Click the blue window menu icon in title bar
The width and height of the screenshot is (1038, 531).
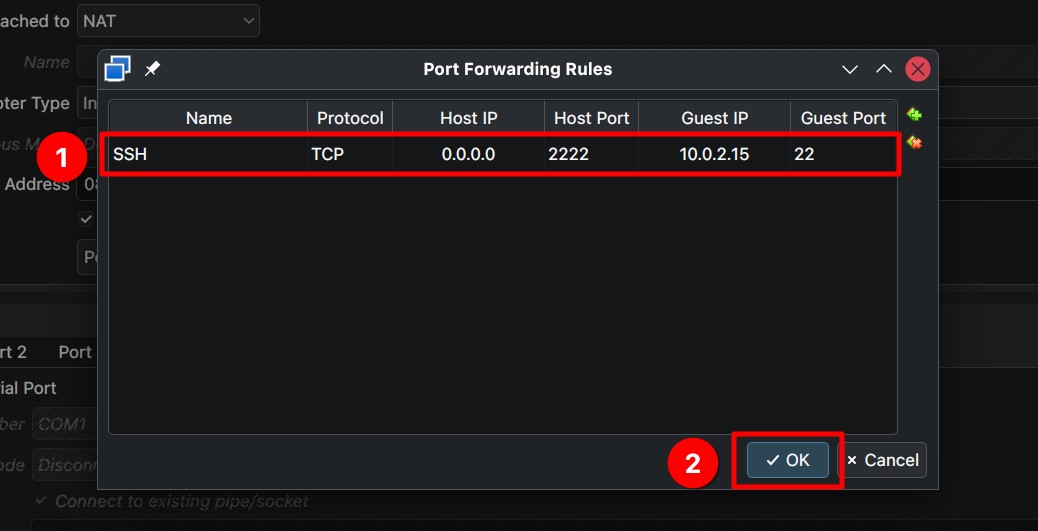pos(117,68)
